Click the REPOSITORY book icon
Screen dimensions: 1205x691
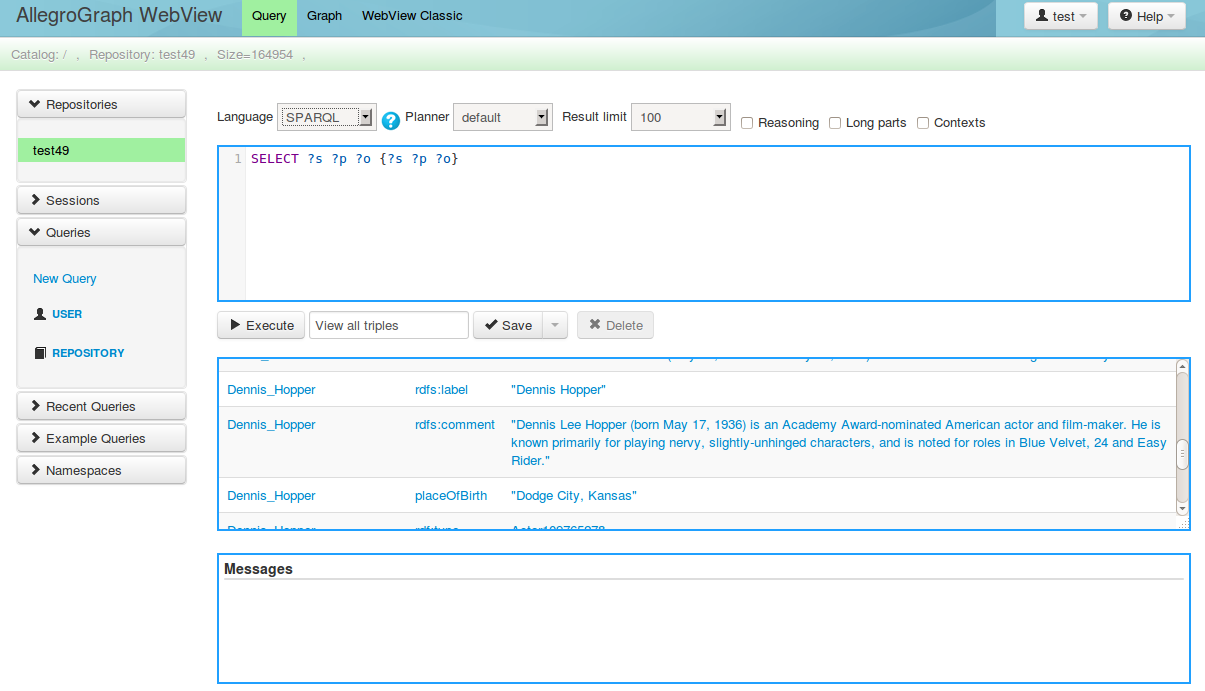[40, 353]
